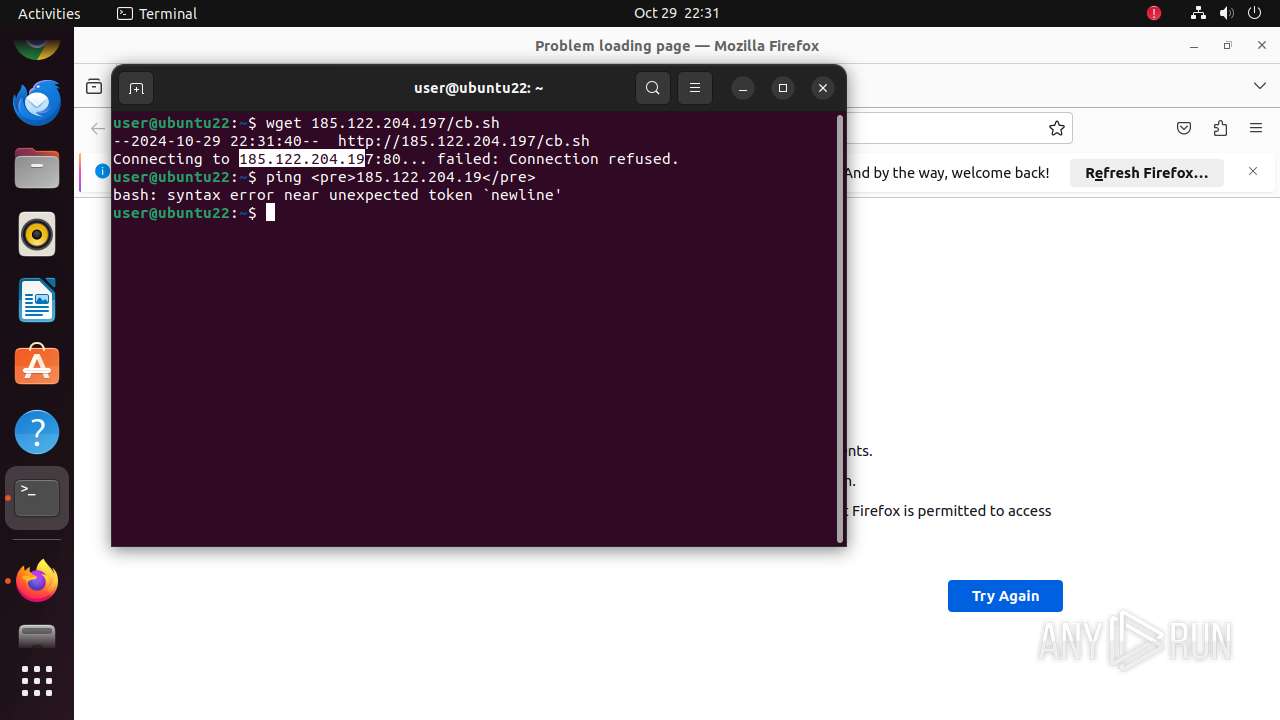
Task: Open Terminal app menu in top bar
Action: pos(157,13)
